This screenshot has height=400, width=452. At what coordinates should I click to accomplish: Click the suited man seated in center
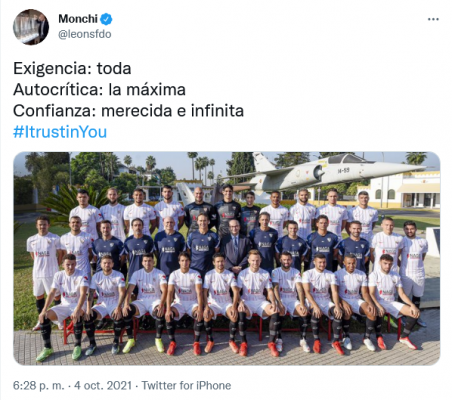point(236,246)
